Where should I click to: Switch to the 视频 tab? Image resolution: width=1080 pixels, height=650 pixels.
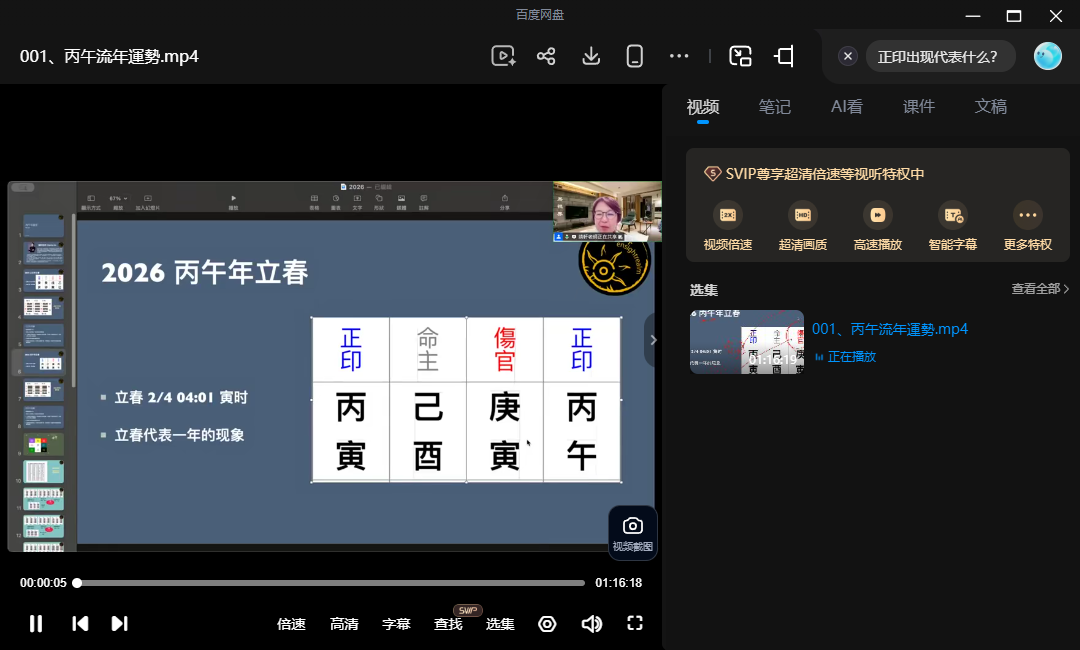click(x=703, y=107)
